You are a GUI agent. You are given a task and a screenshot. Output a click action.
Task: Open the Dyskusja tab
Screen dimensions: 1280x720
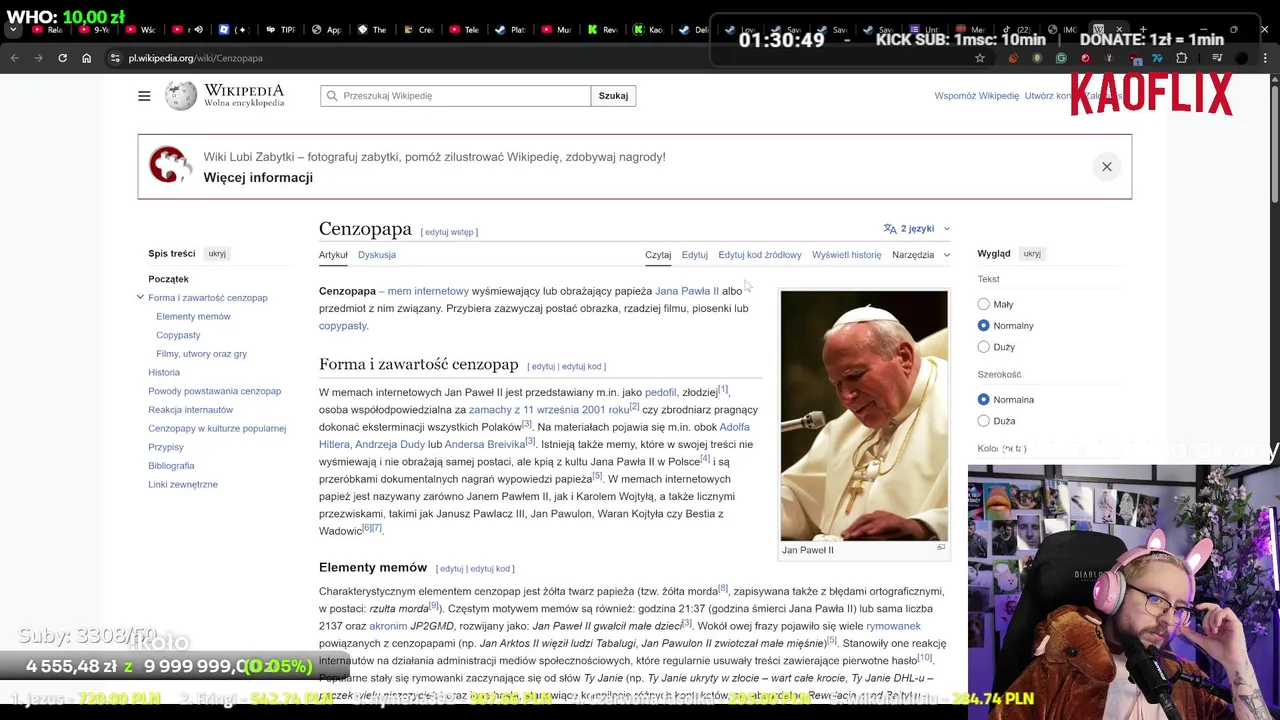pyautogui.click(x=377, y=255)
